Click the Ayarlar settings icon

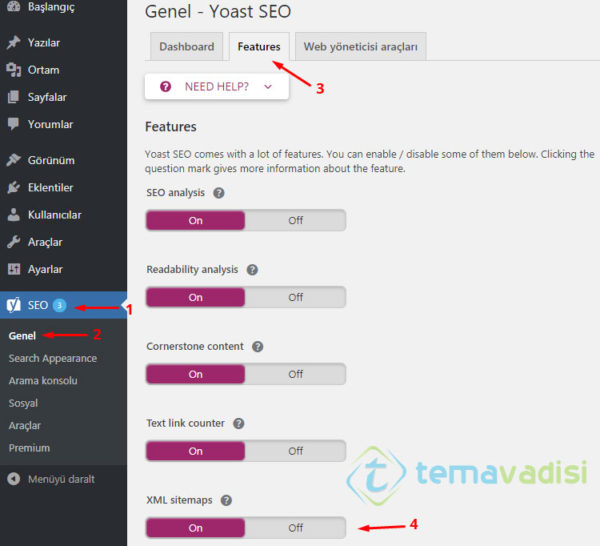(13, 269)
